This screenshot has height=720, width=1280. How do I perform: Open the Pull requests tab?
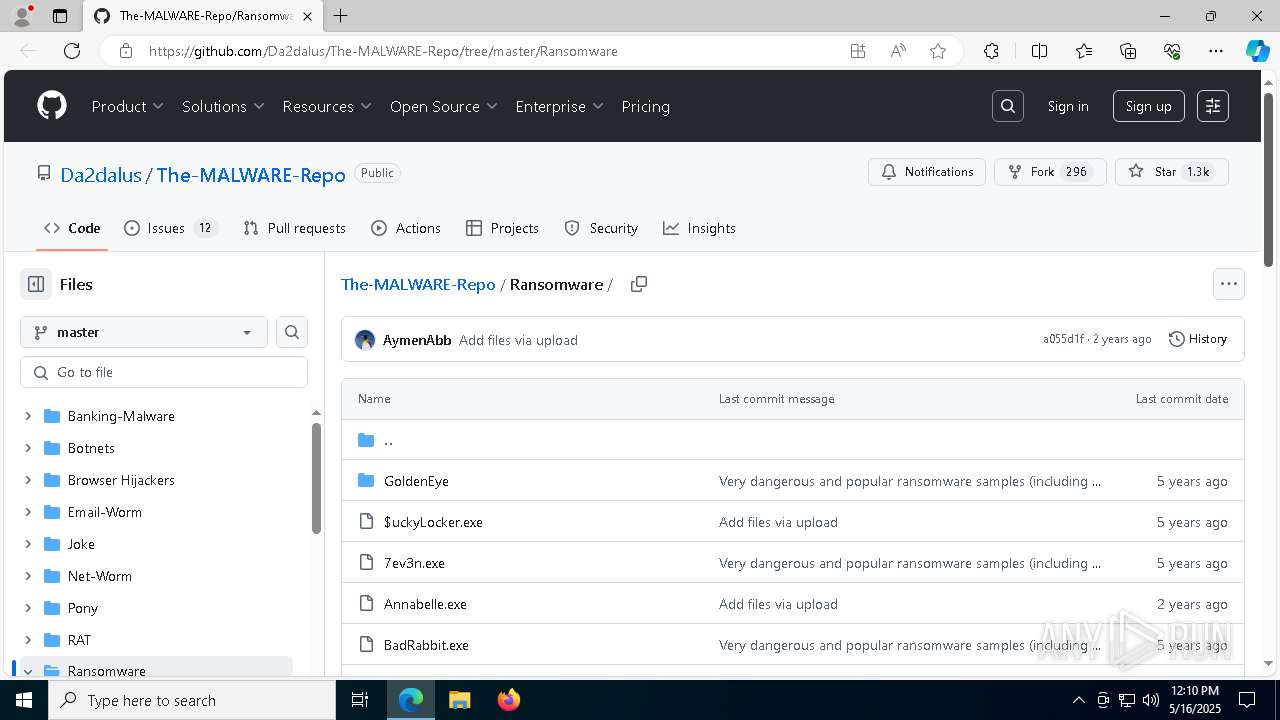click(295, 228)
